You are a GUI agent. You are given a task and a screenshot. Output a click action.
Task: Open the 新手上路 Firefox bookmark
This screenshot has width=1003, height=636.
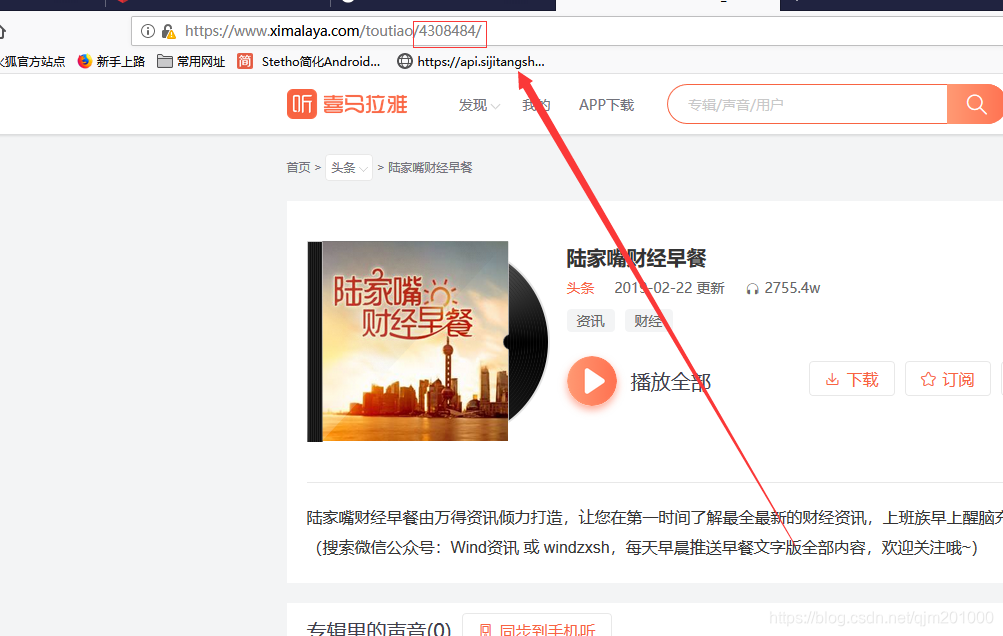[111, 61]
